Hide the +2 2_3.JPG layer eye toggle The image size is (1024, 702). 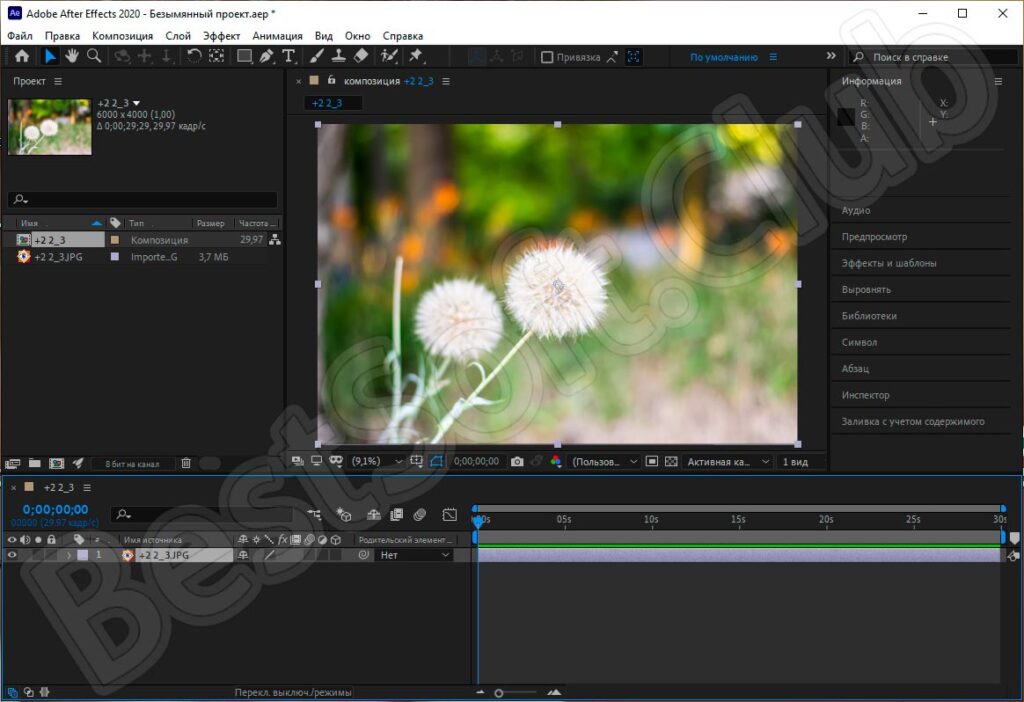pyautogui.click(x=12, y=555)
